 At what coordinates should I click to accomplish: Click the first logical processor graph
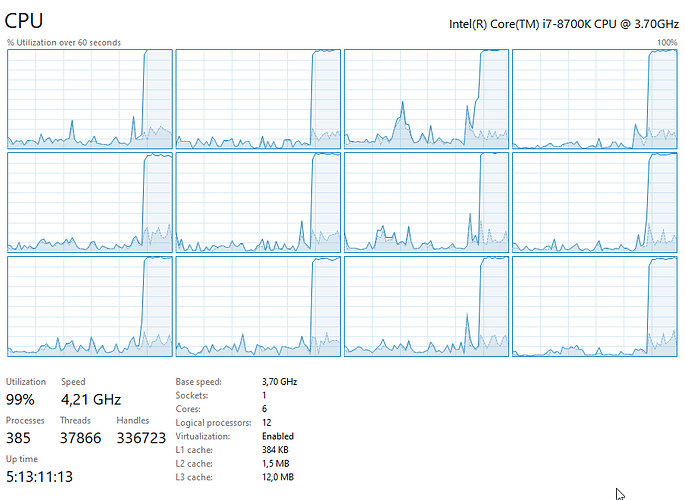click(90, 99)
